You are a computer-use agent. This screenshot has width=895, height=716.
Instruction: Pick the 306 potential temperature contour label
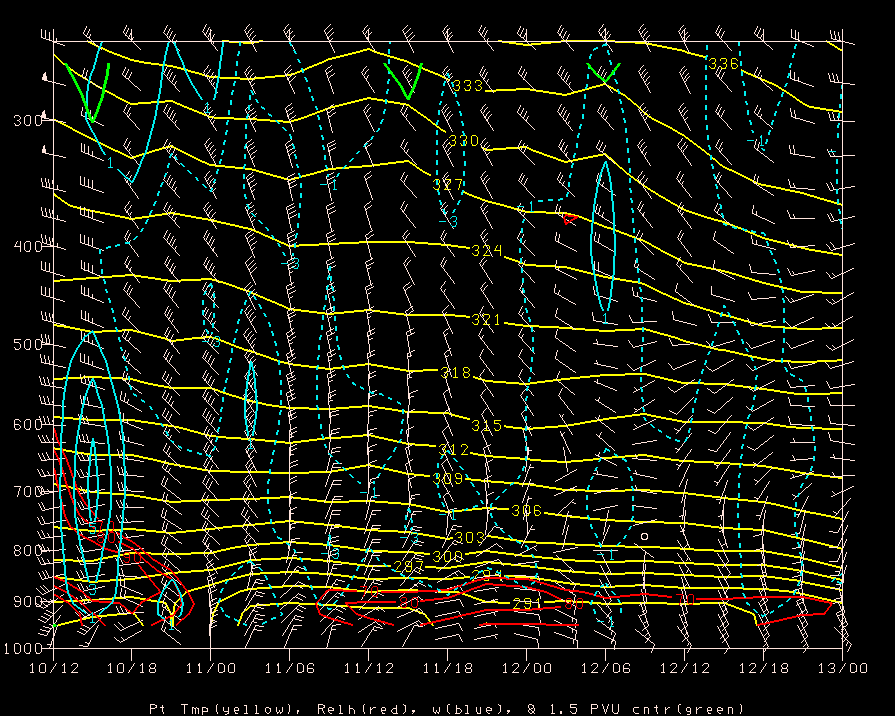click(x=526, y=510)
